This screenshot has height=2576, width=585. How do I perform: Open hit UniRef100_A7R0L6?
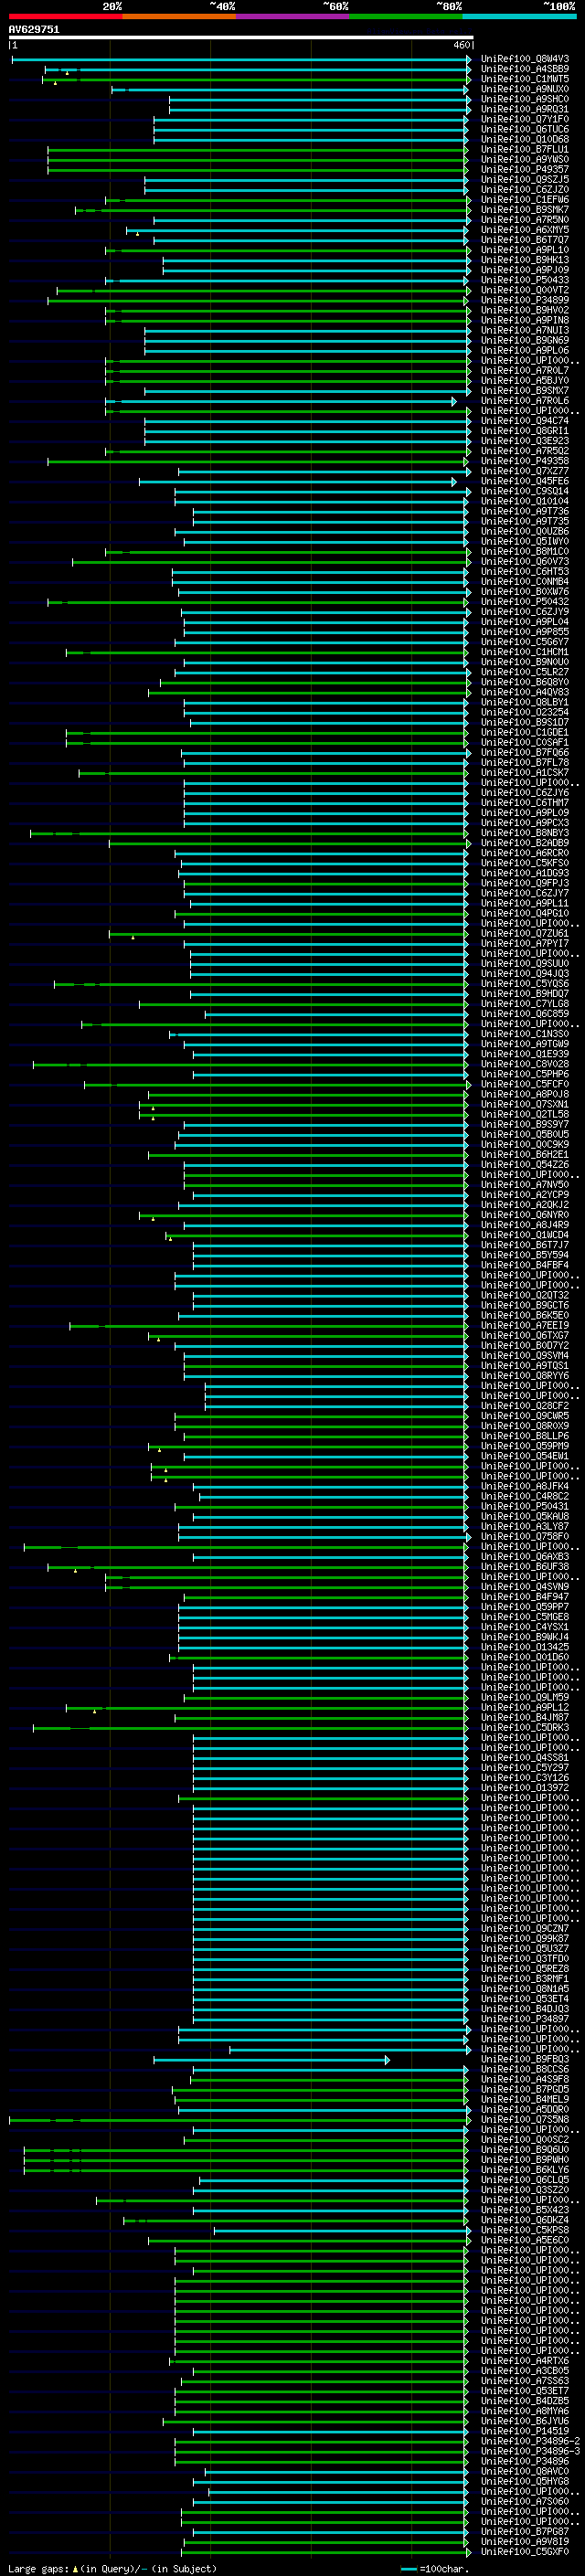[524, 401]
